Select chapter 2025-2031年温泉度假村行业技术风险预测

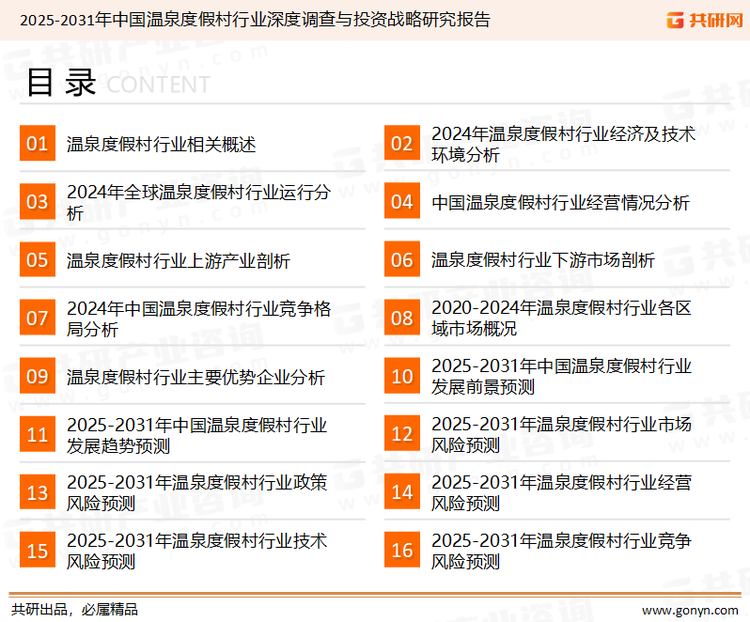point(197,551)
